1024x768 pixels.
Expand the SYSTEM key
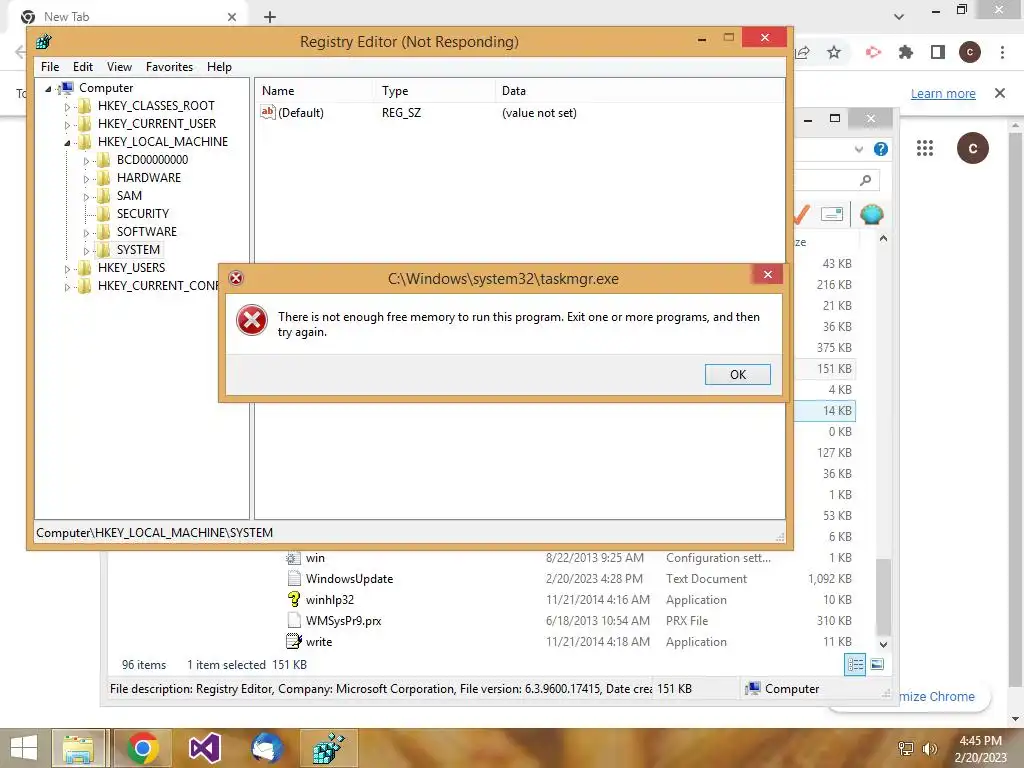86,250
